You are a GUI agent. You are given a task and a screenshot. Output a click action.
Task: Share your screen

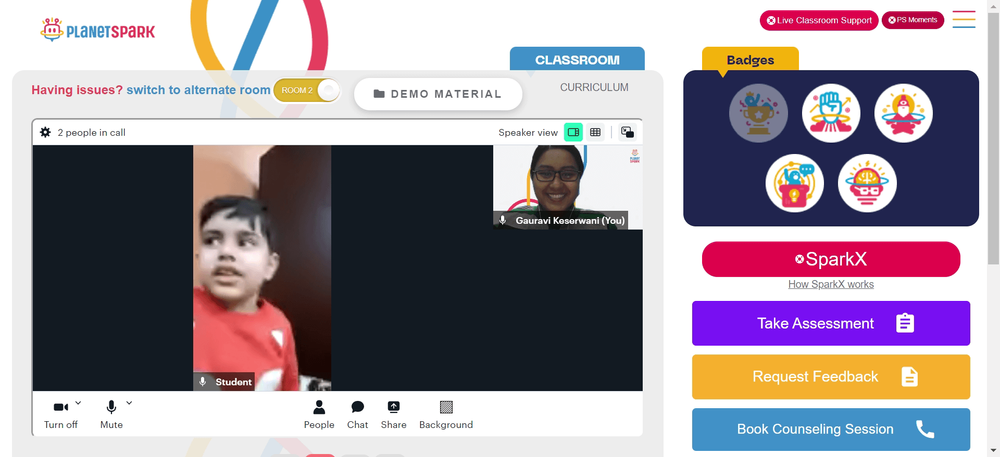pyautogui.click(x=393, y=414)
